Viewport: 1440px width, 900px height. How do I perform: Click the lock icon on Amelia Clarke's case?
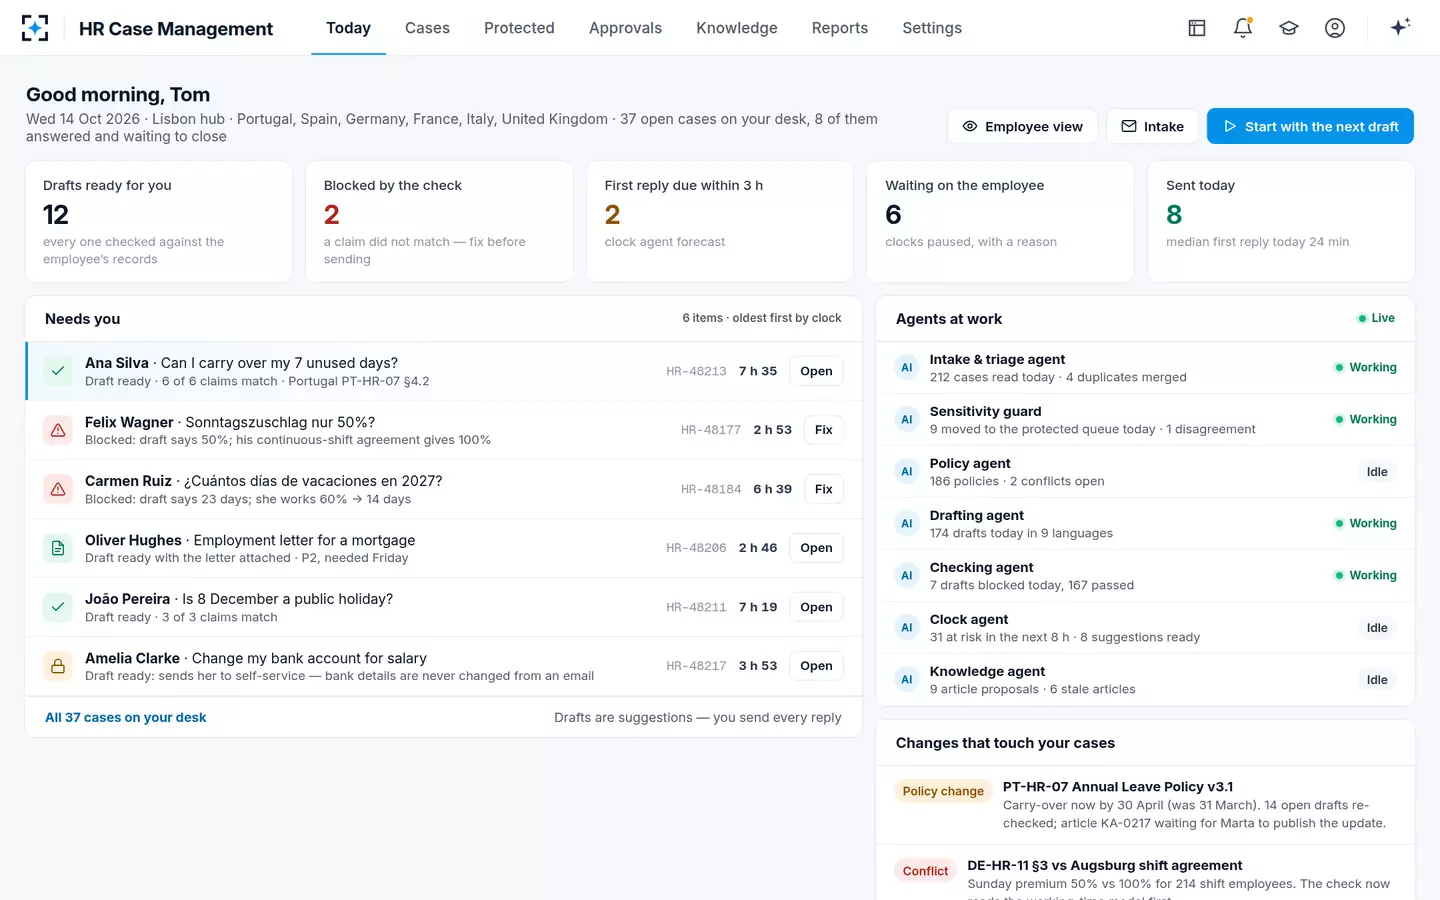[x=58, y=666]
